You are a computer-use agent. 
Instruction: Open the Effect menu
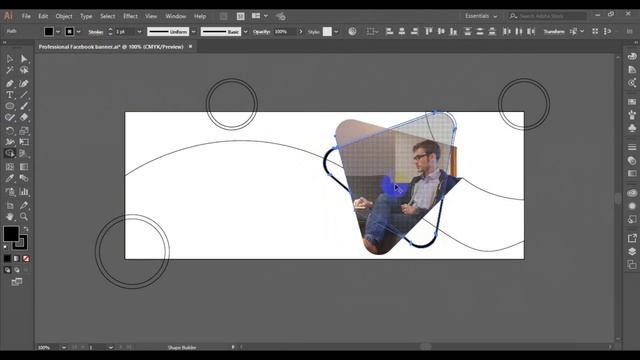tap(130, 16)
